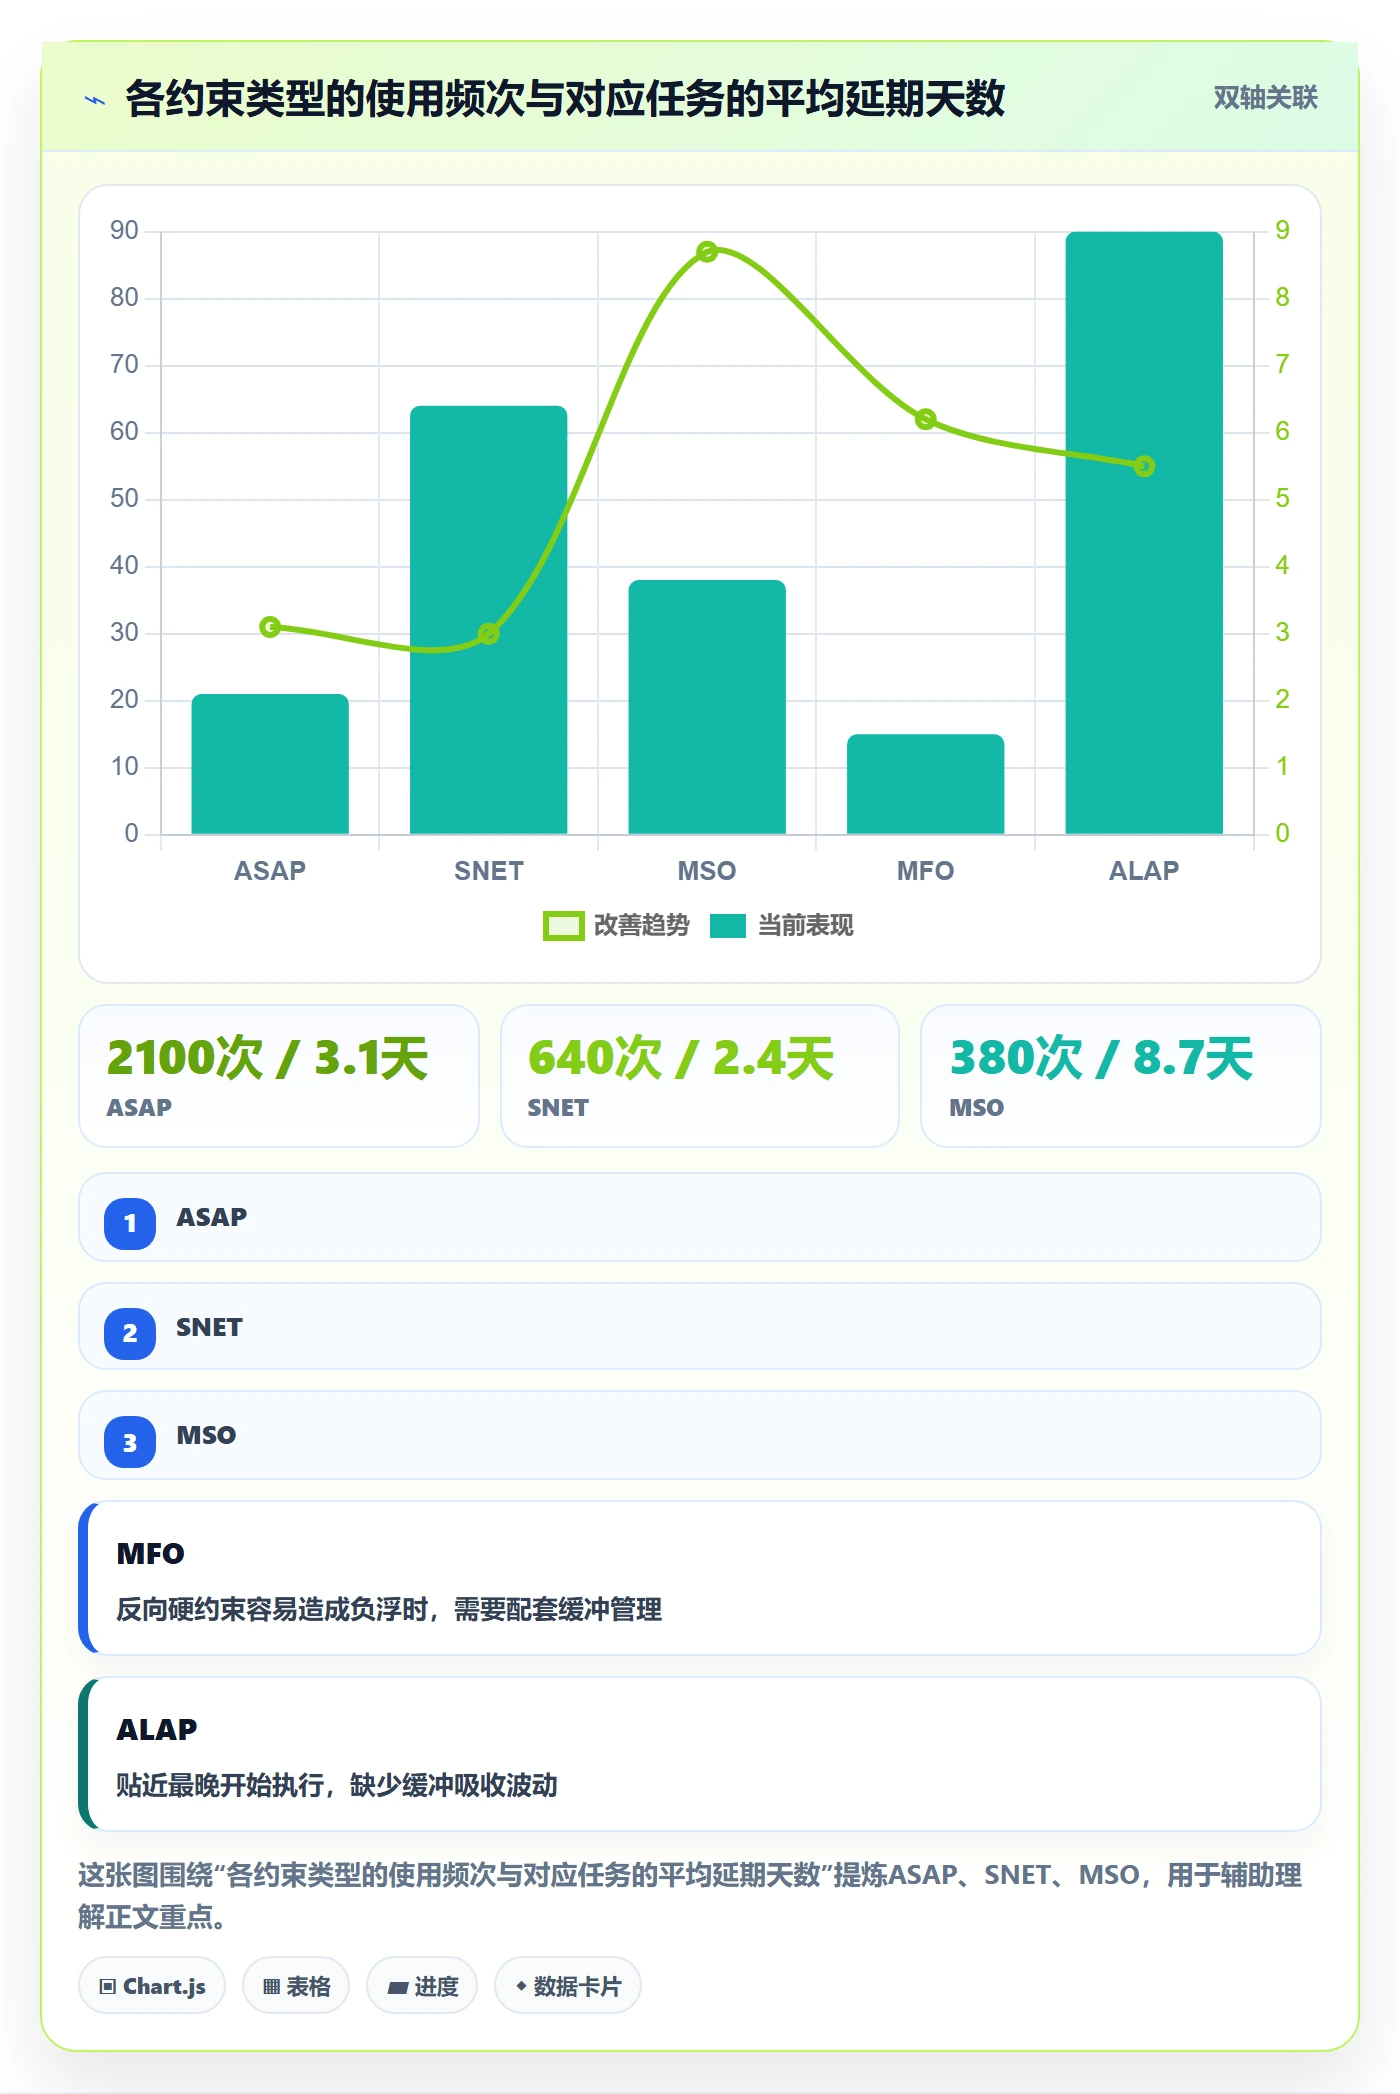Click the line data point above MFO
This screenshot has height=2094, width=1400.
coord(926,419)
